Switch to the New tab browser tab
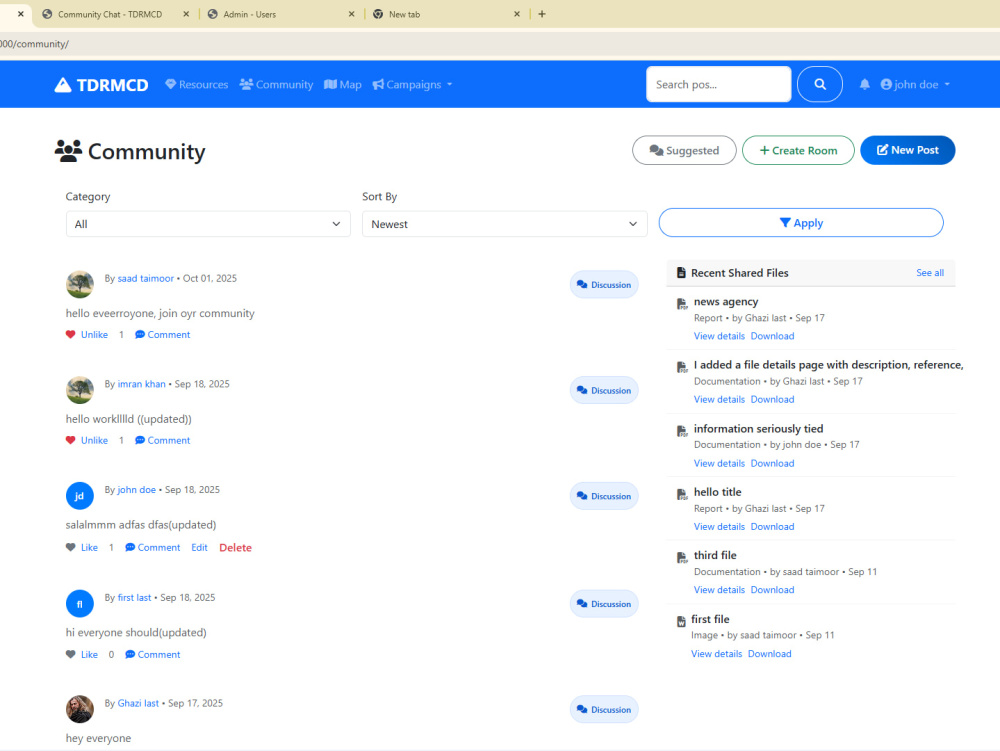This screenshot has width=1000, height=751. (446, 14)
